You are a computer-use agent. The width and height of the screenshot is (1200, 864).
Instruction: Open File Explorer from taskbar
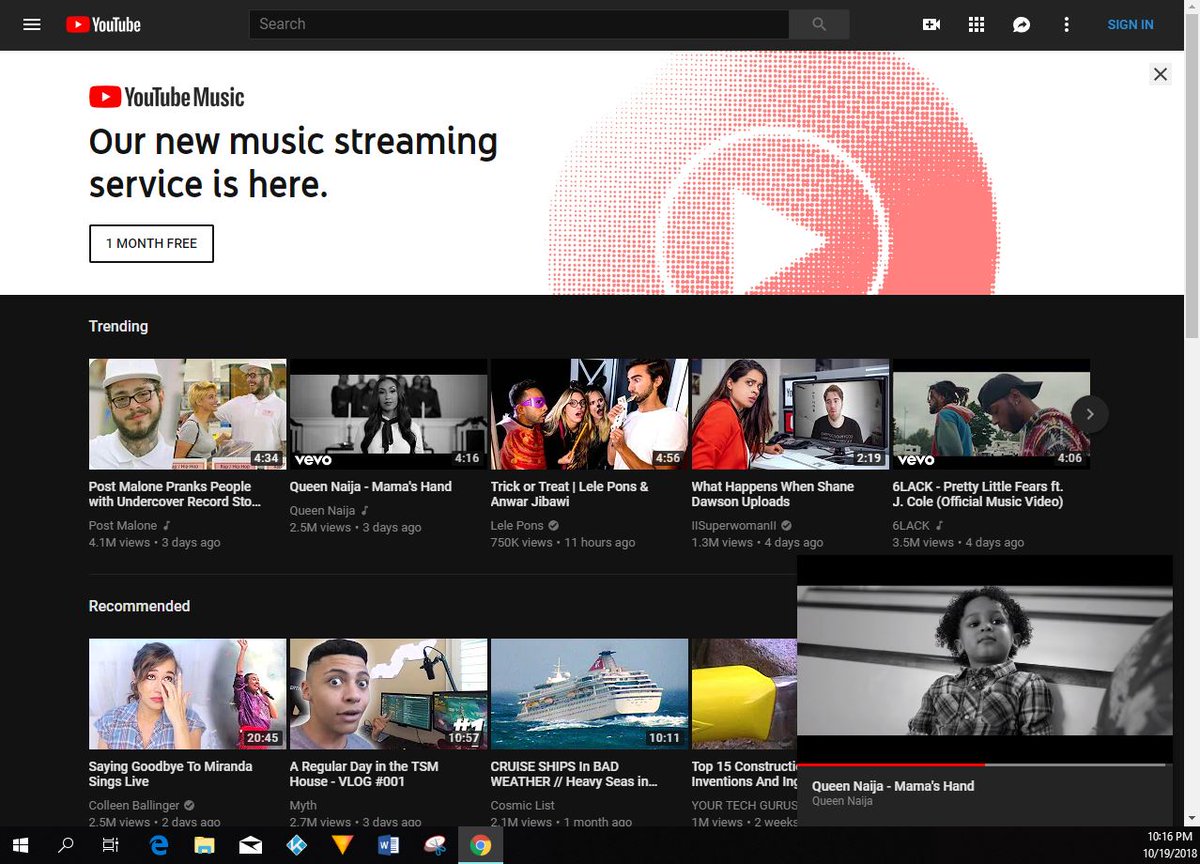pyautogui.click(x=204, y=845)
